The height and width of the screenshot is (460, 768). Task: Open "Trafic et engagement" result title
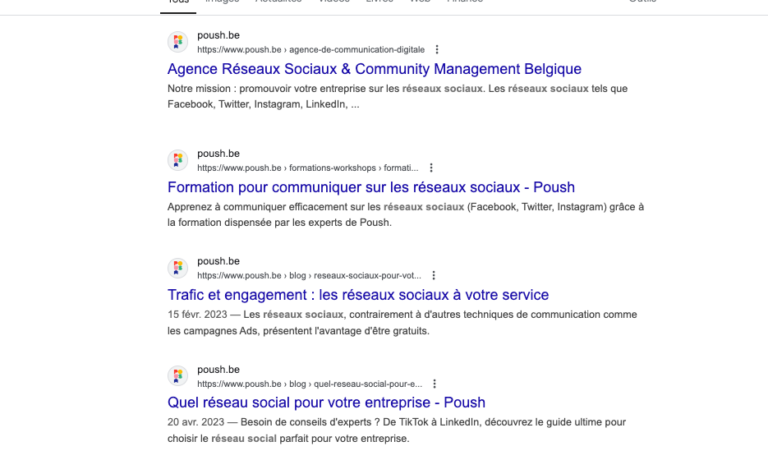pos(358,295)
